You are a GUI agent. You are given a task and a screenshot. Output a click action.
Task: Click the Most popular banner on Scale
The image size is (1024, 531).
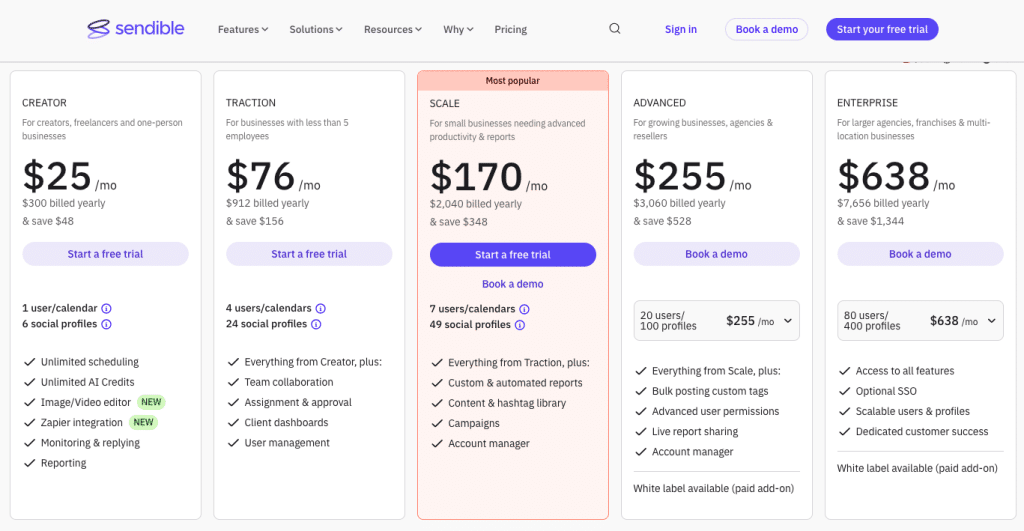pyautogui.click(x=513, y=81)
